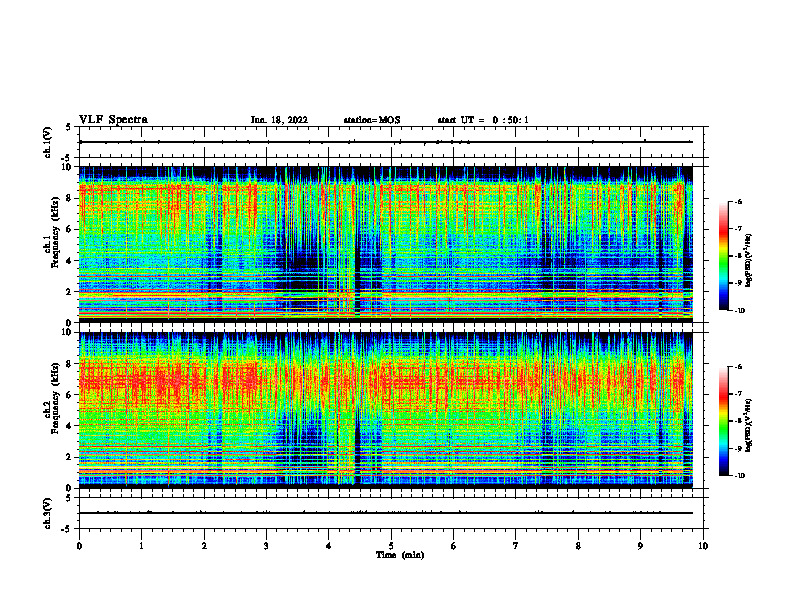792x612 pixels.
Task: Click the "-6" value on the ch.2 colorbar
Action: tap(739, 367)
